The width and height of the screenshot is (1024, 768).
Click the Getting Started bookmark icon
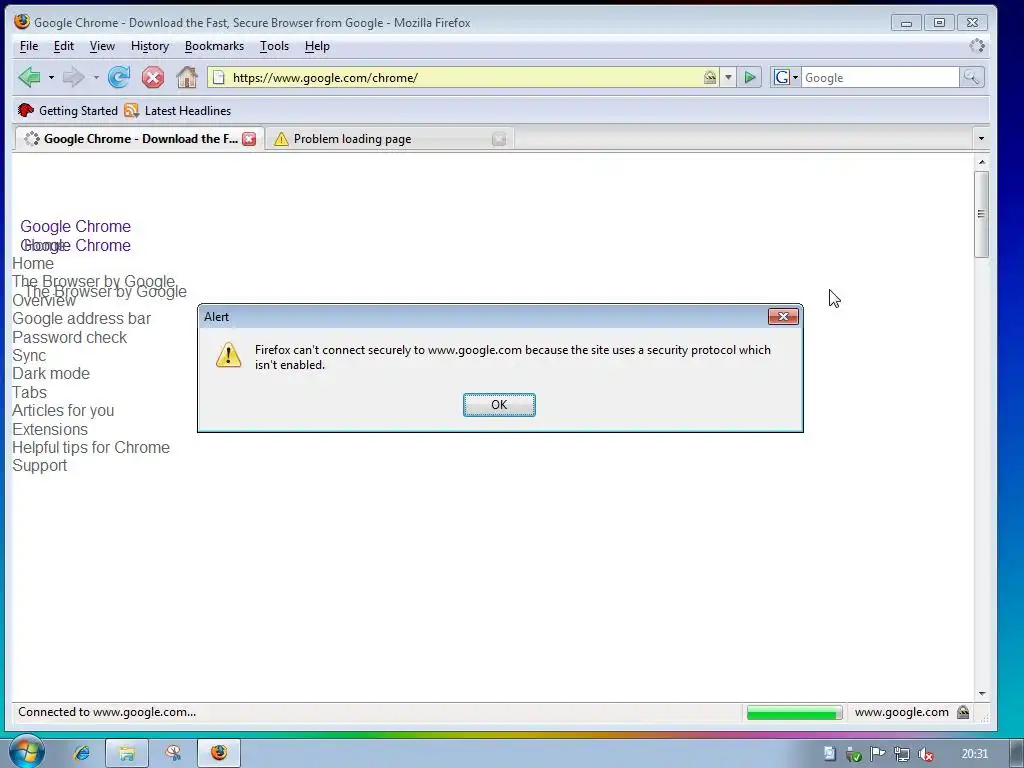[26, 110]
